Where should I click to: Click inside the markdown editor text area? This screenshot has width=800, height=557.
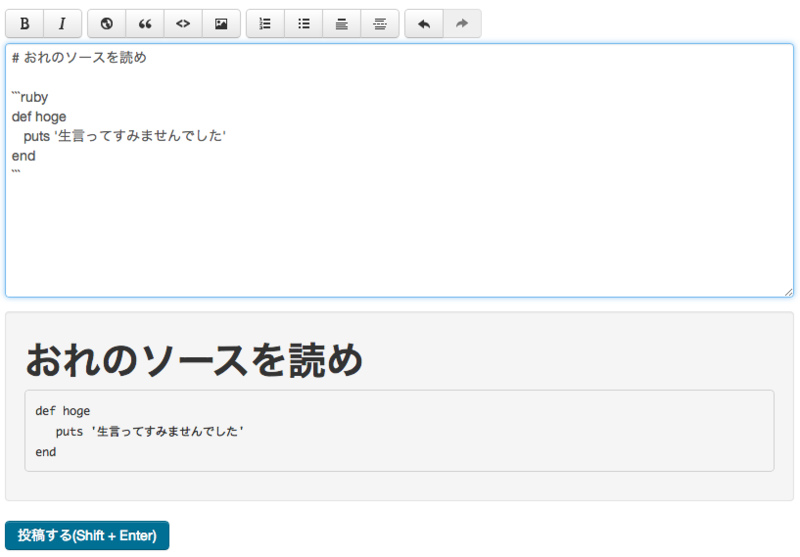point(399,170)
